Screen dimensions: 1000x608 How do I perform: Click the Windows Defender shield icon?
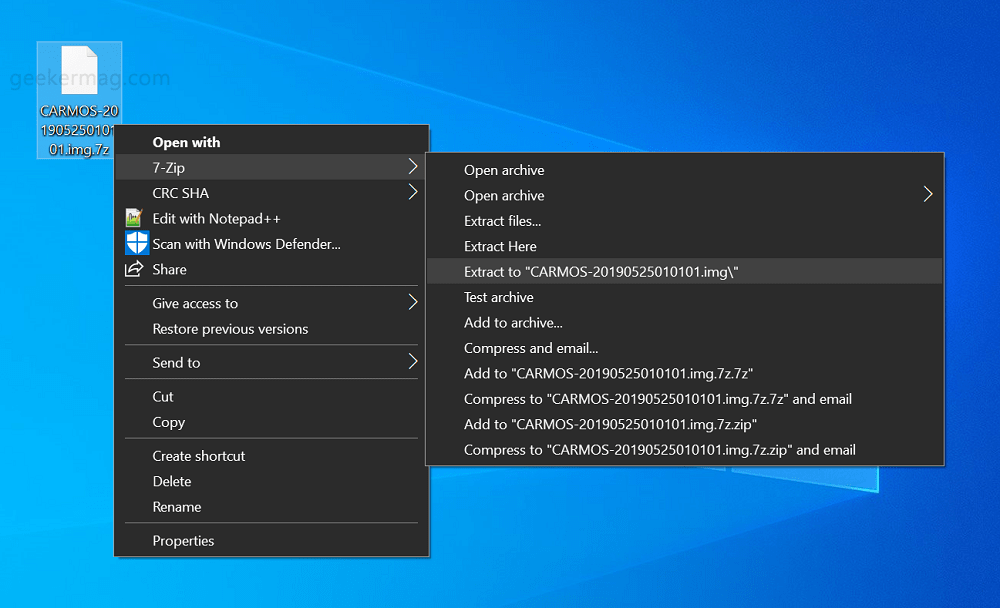136,244
